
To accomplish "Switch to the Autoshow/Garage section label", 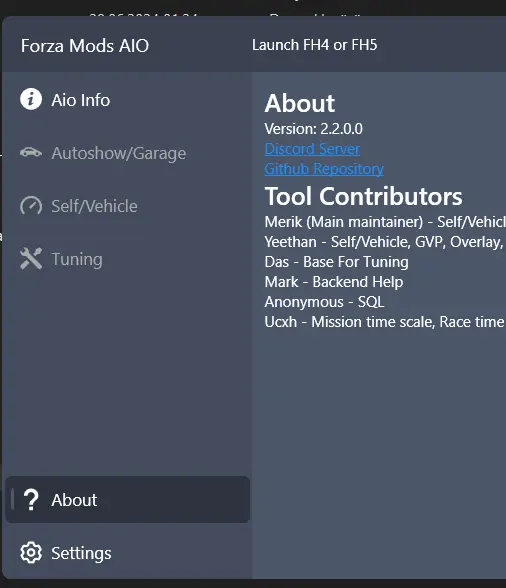I will pyautogui.click(x=119, y=153).
